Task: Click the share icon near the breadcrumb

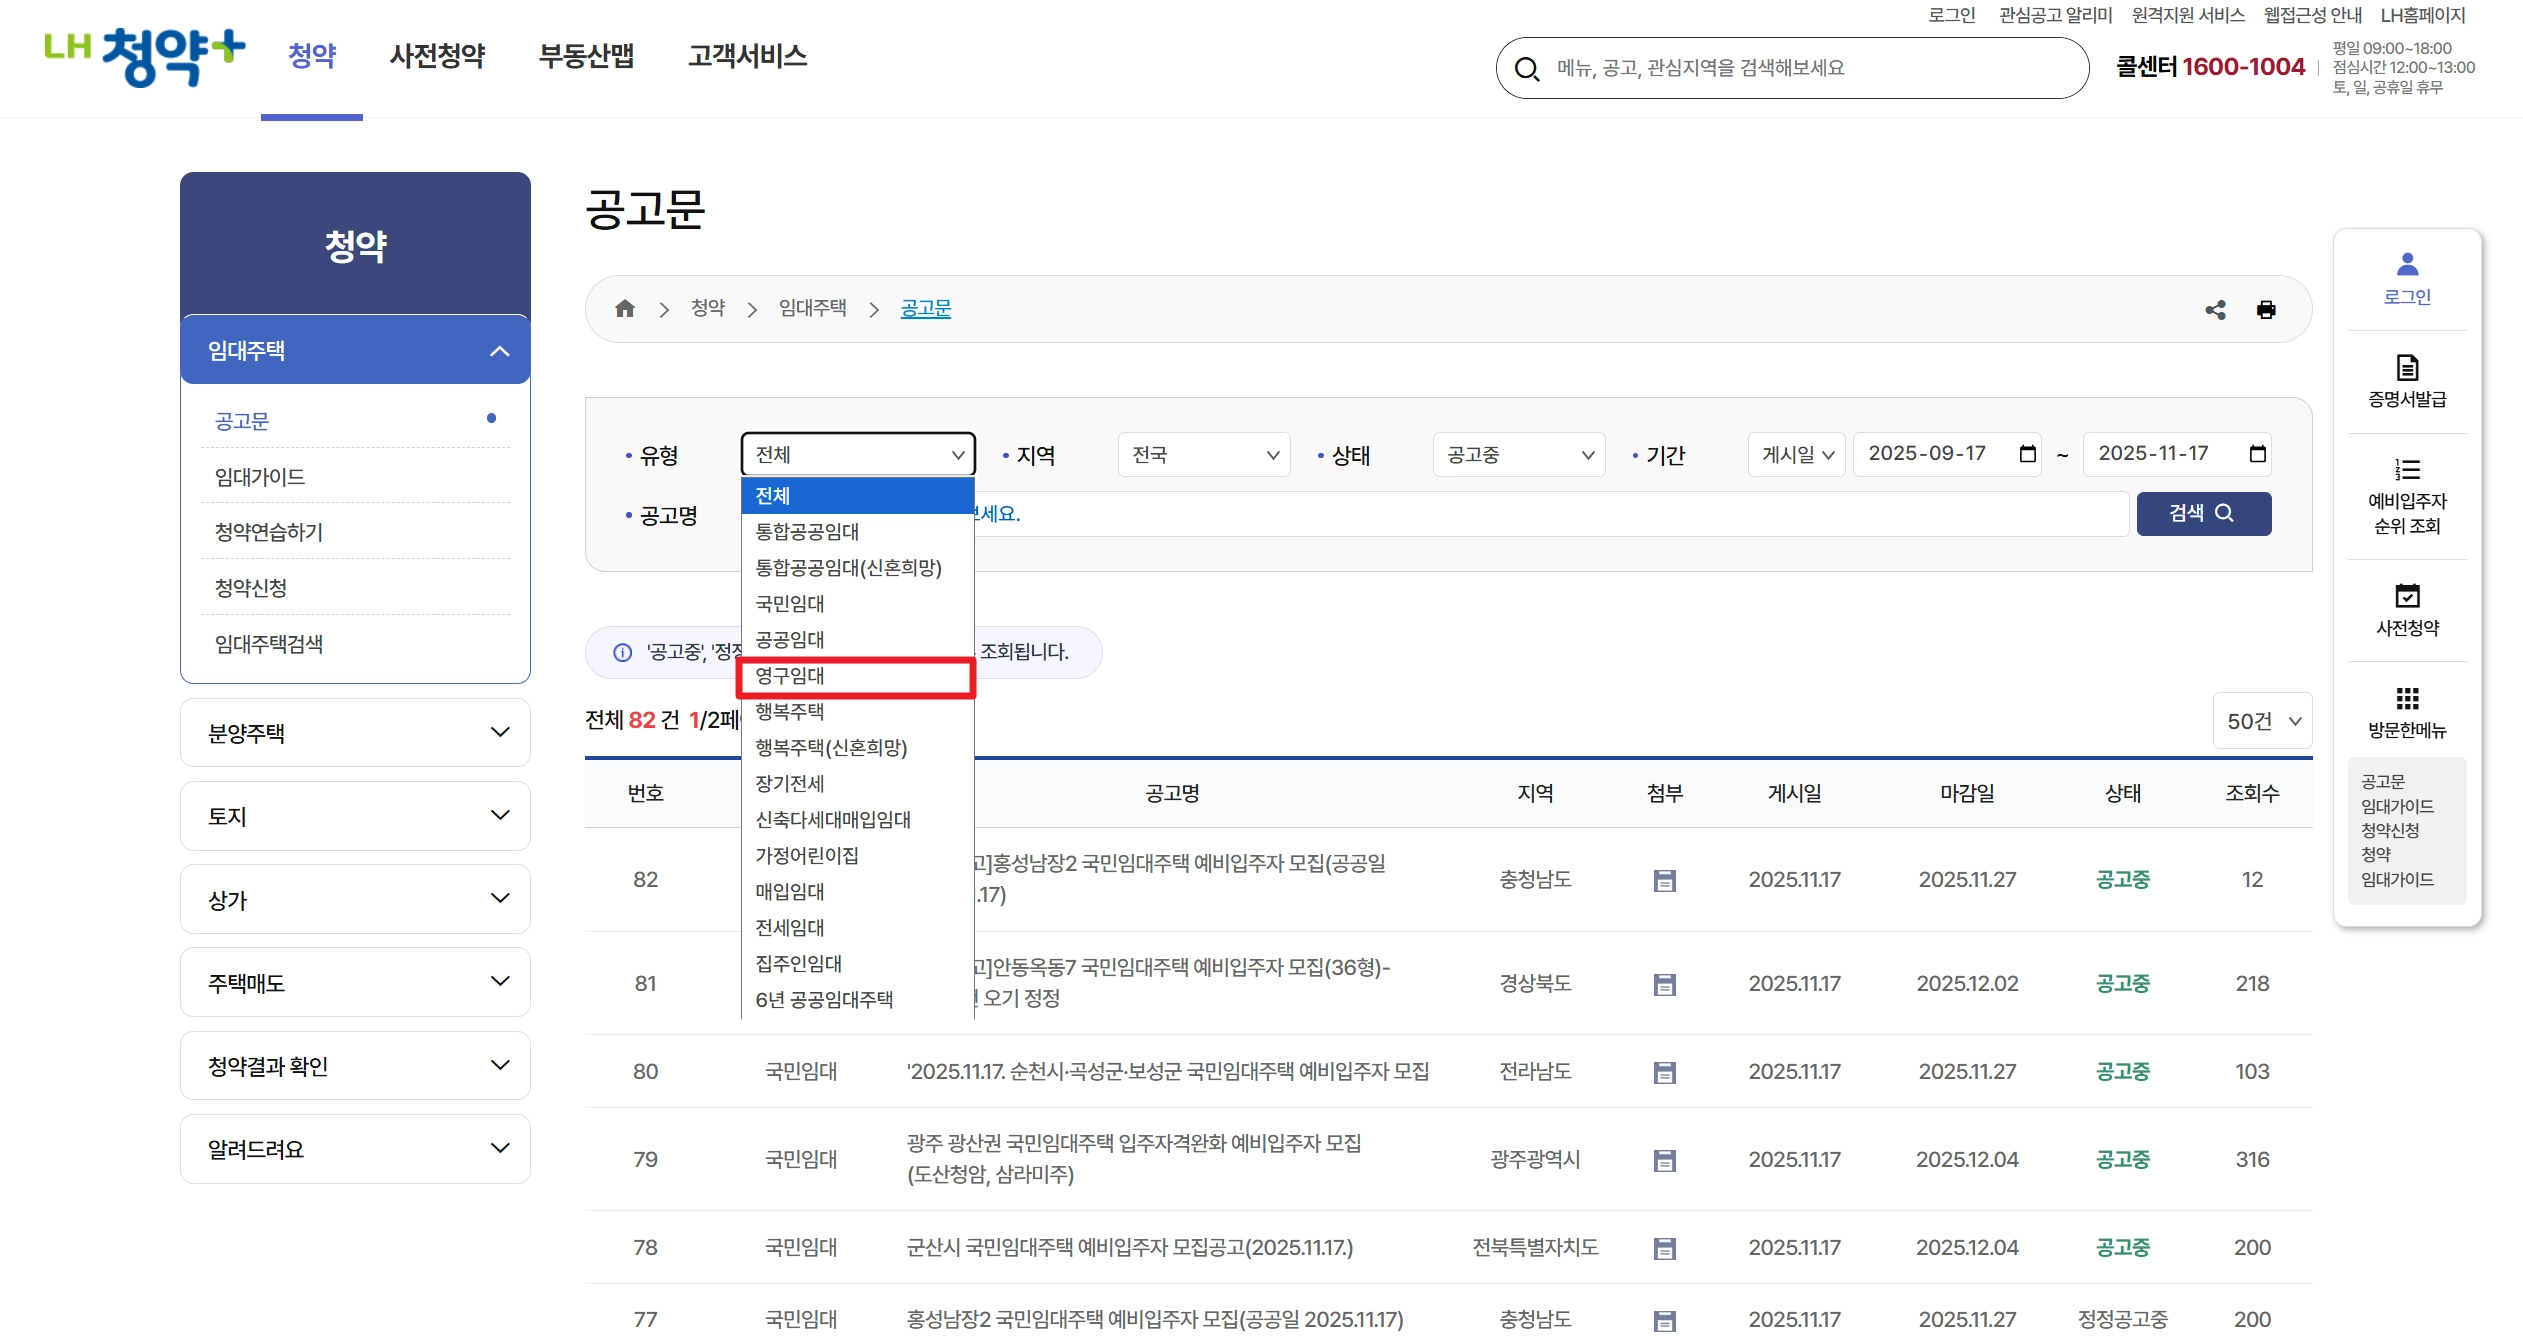Action: [x=2217, y=310]
